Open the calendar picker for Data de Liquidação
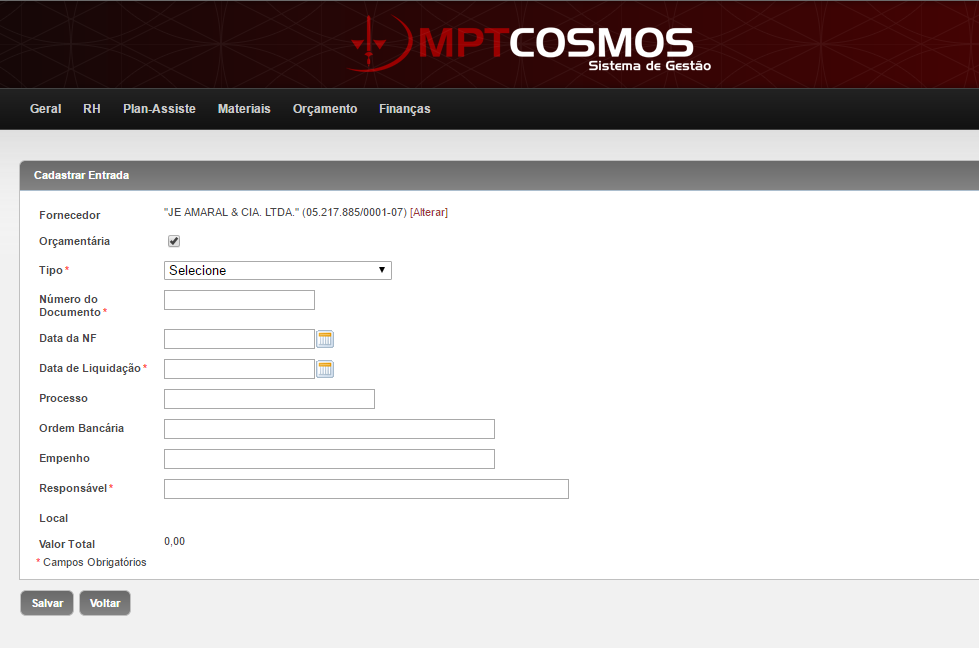Viewport: 979px width, 648px height. [x=325, y=369]
